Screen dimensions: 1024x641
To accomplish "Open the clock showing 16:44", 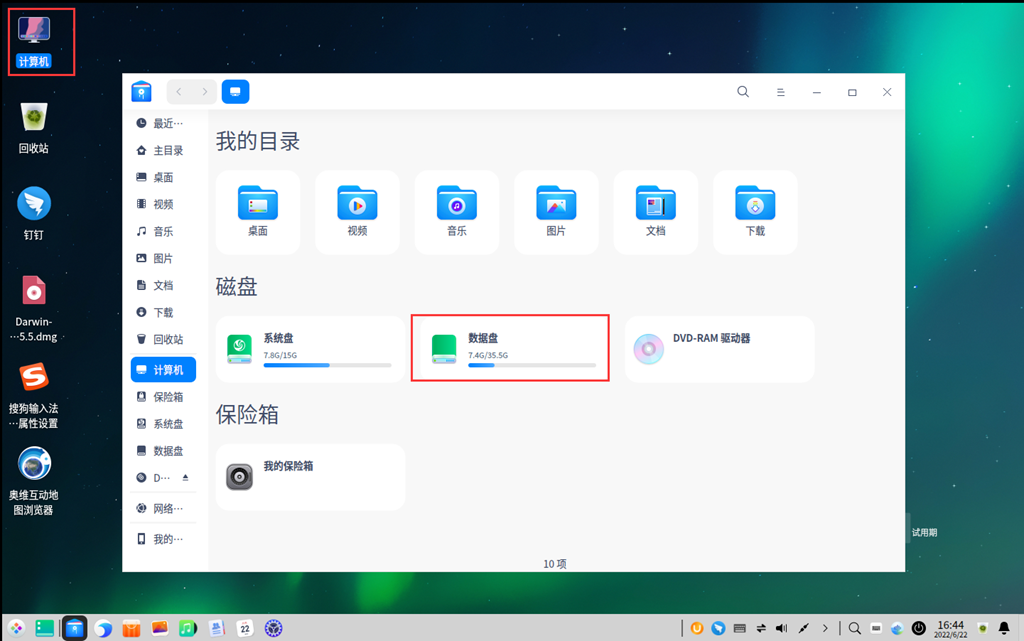I will [x=951, y=628].
